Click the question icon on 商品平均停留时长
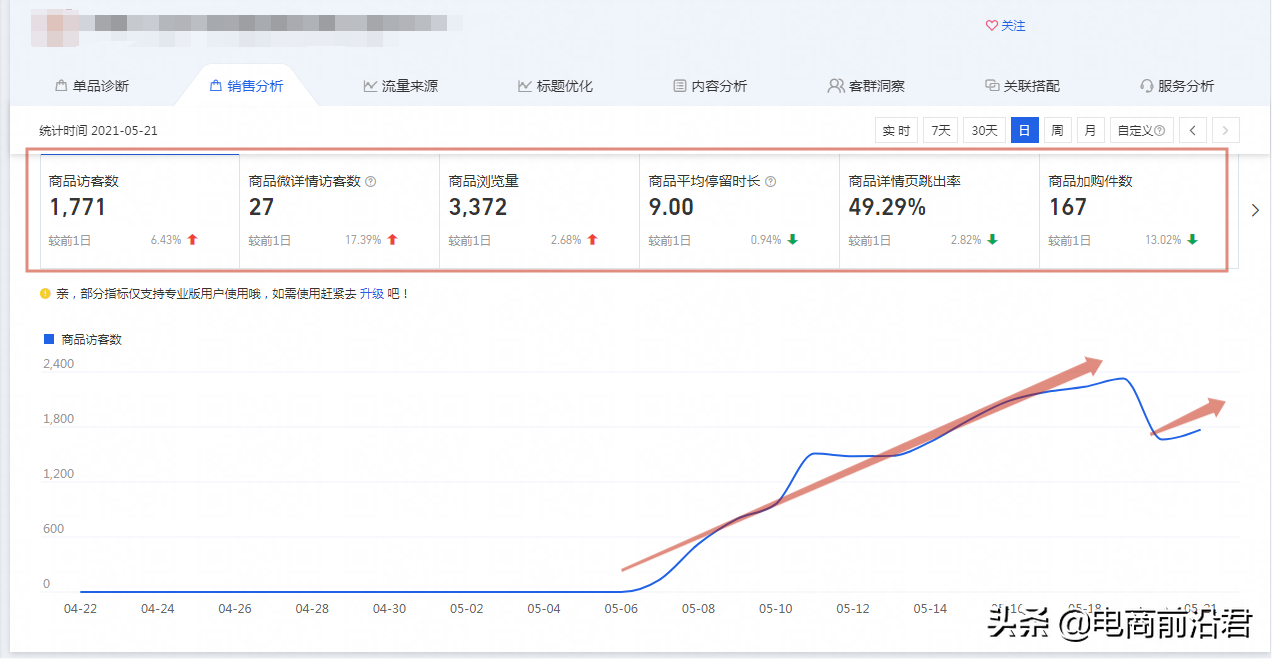The width and height of the screenshot is (1272, 659). coord(771,180)
